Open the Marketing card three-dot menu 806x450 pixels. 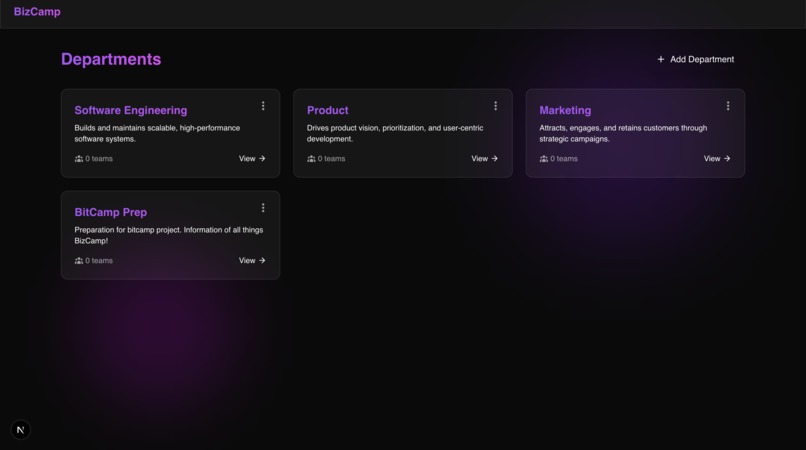point(727,106)
